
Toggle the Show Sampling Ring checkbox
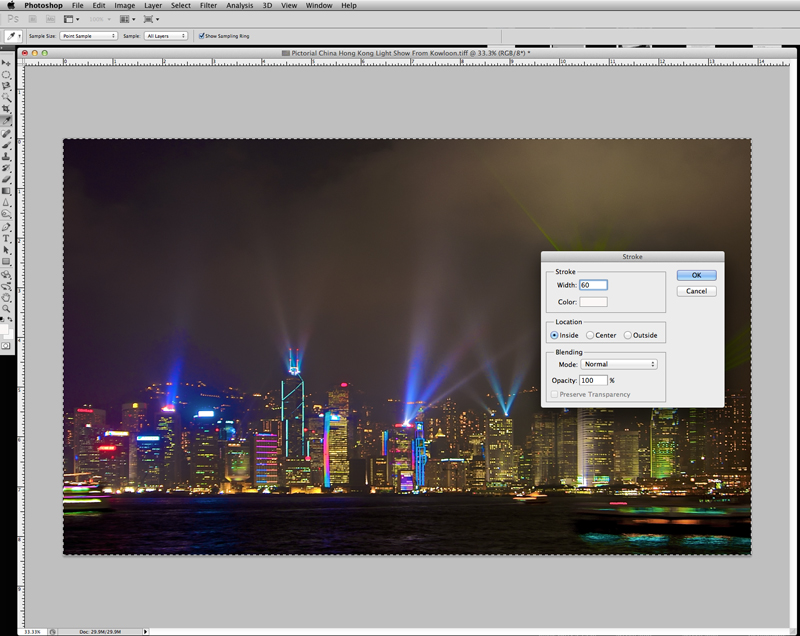point(202,35)
